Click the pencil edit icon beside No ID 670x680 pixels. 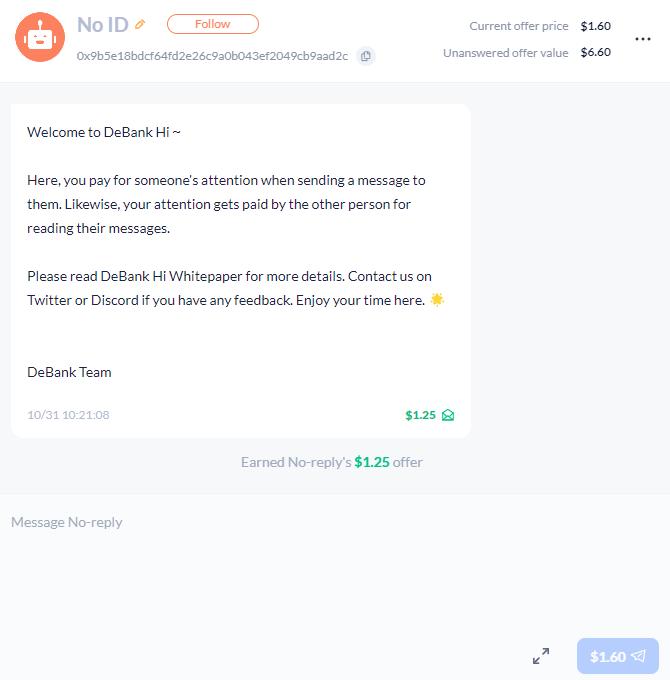[x=141, y=24]
